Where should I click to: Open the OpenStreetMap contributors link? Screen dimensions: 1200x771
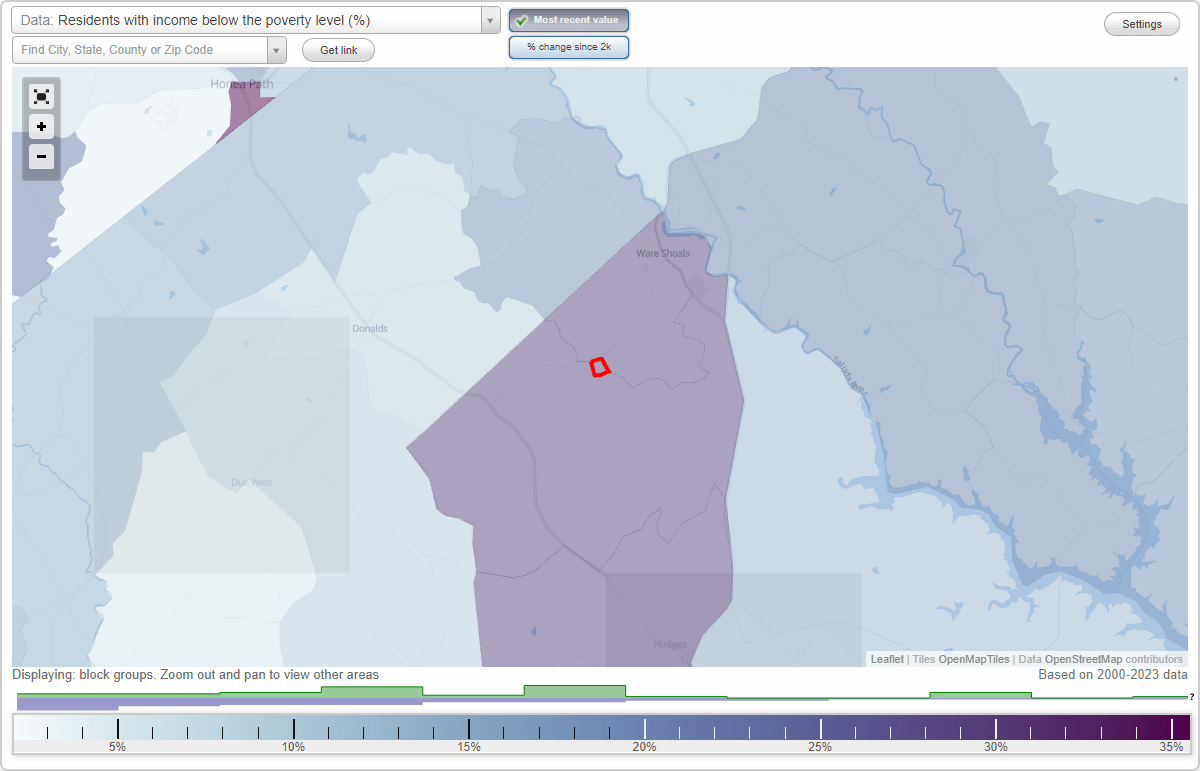point(1082,659)
